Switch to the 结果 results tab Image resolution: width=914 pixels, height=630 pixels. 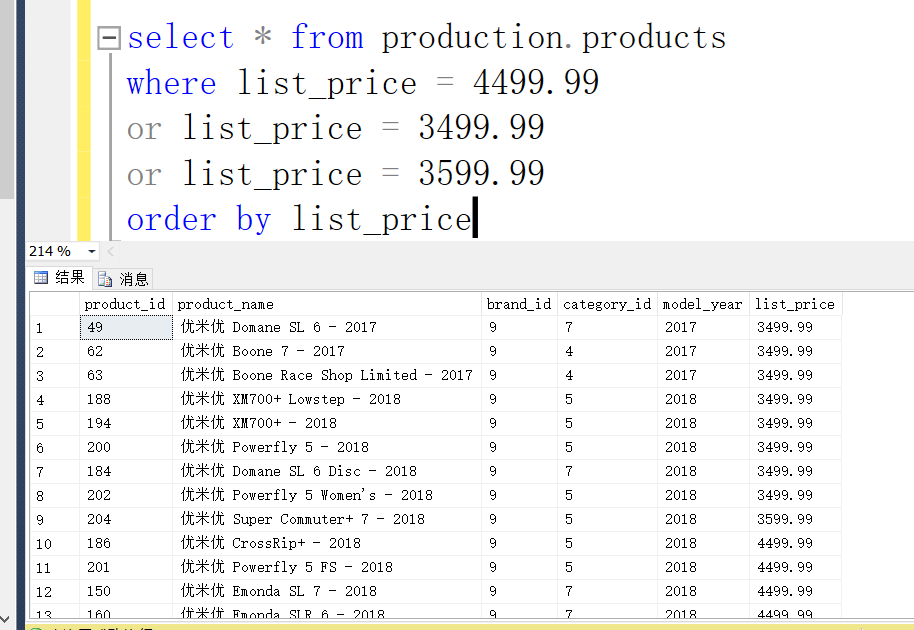(57, 278)
